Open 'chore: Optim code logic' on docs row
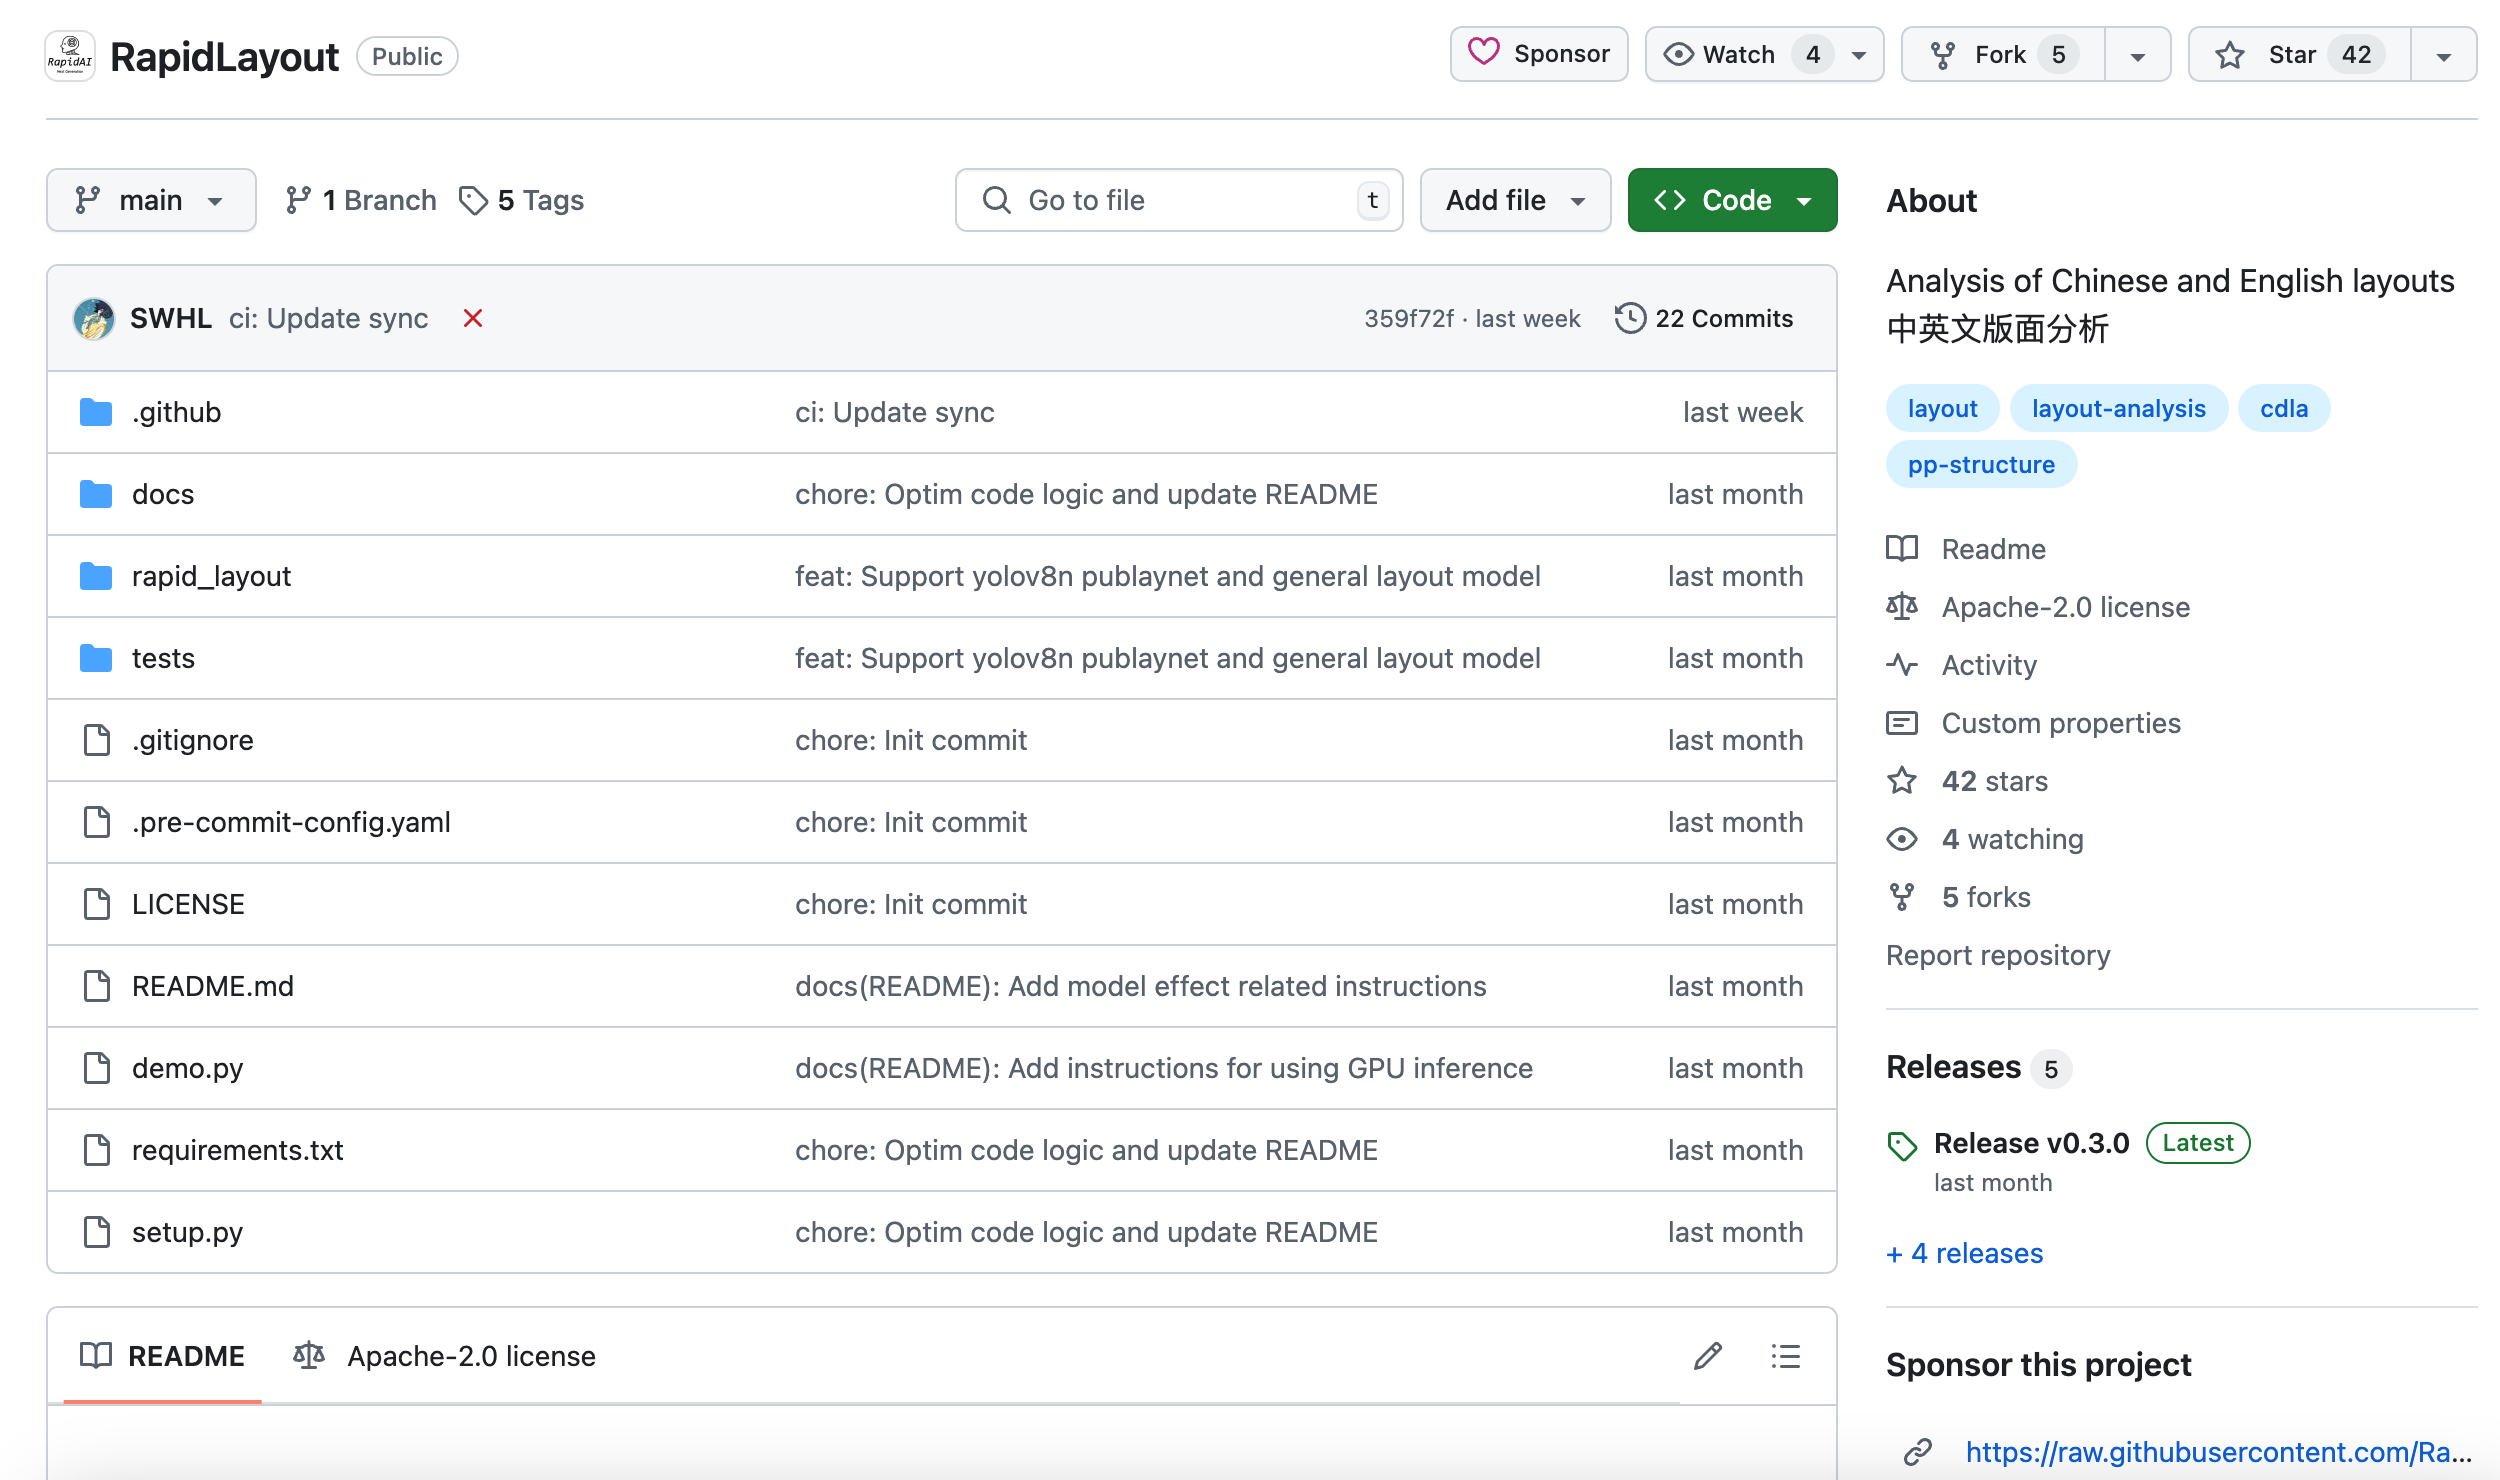Screen dimensions: 2500x1480 1086,494
